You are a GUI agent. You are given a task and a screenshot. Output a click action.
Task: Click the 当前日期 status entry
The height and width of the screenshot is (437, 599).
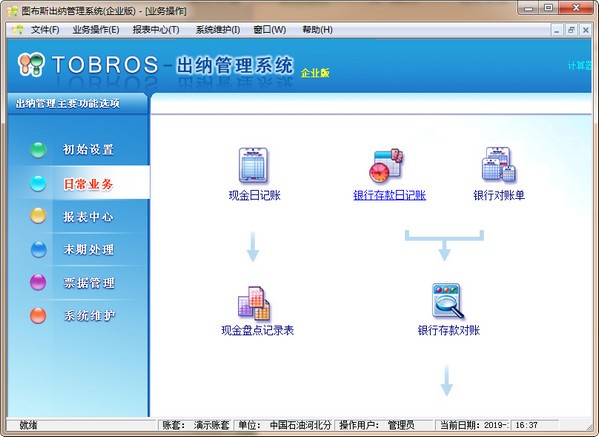(x=474, y=425)
